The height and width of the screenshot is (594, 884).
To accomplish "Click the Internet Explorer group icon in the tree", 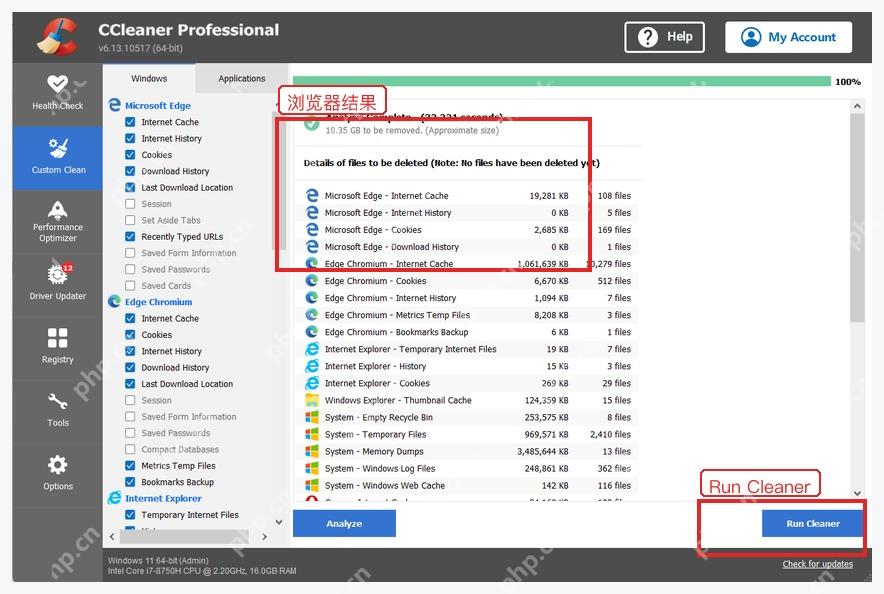I will [x=114, y=498].
